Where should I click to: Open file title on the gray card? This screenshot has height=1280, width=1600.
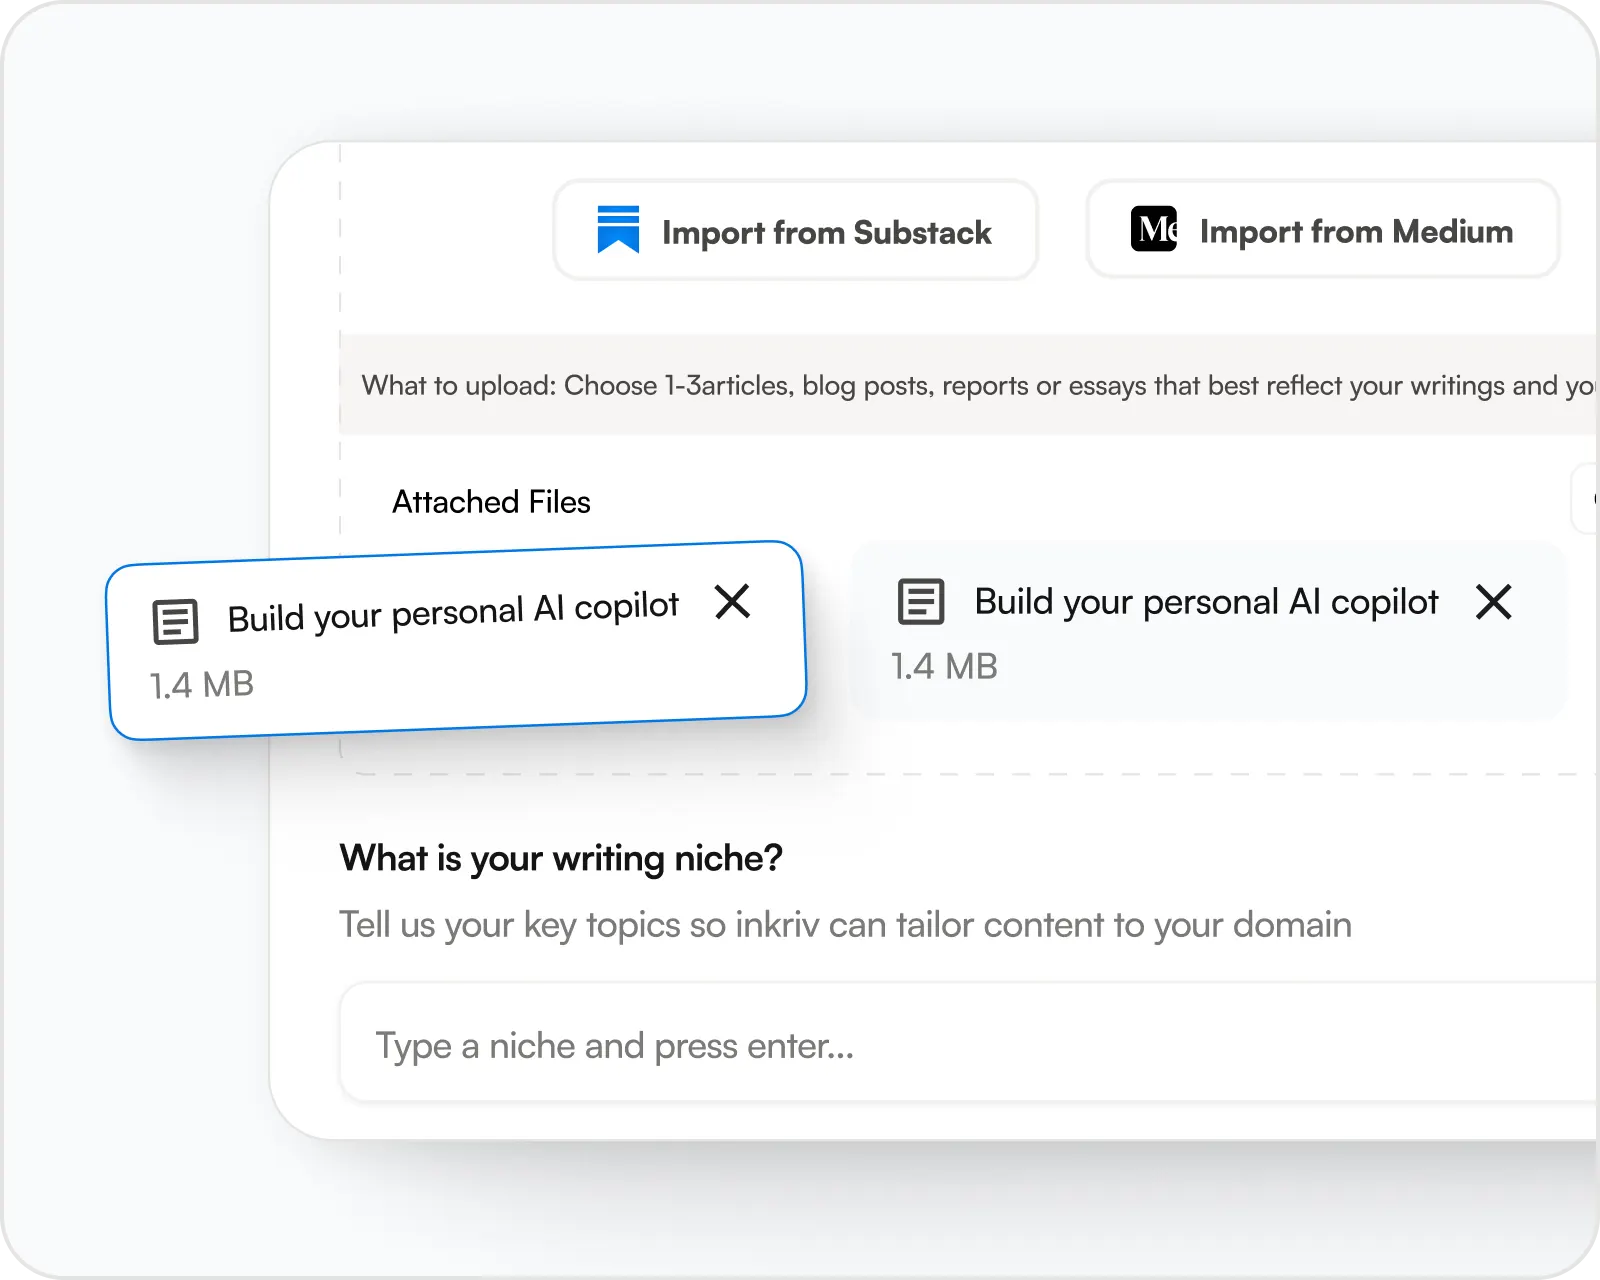coord(1206,602)
